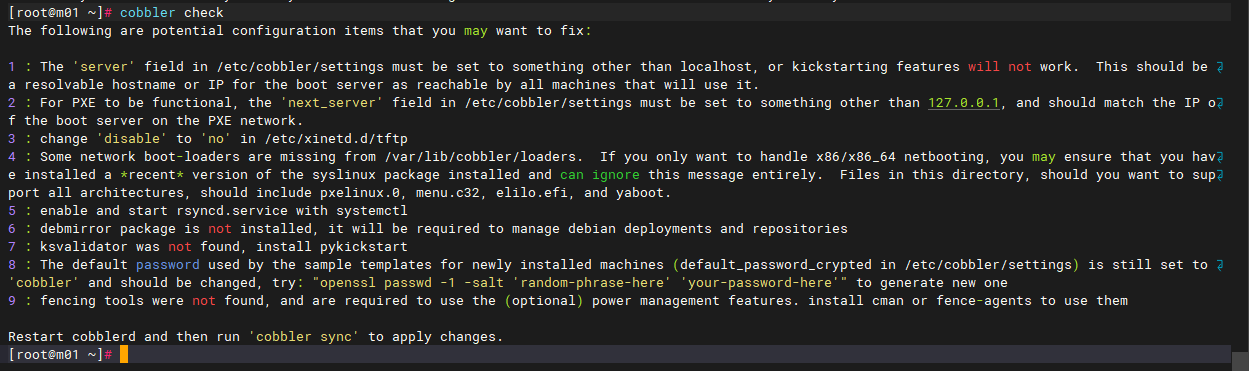Screen dimensions: 1249x371
Task: Click the 'cobbler check' command text
Action: click(171, 14)
